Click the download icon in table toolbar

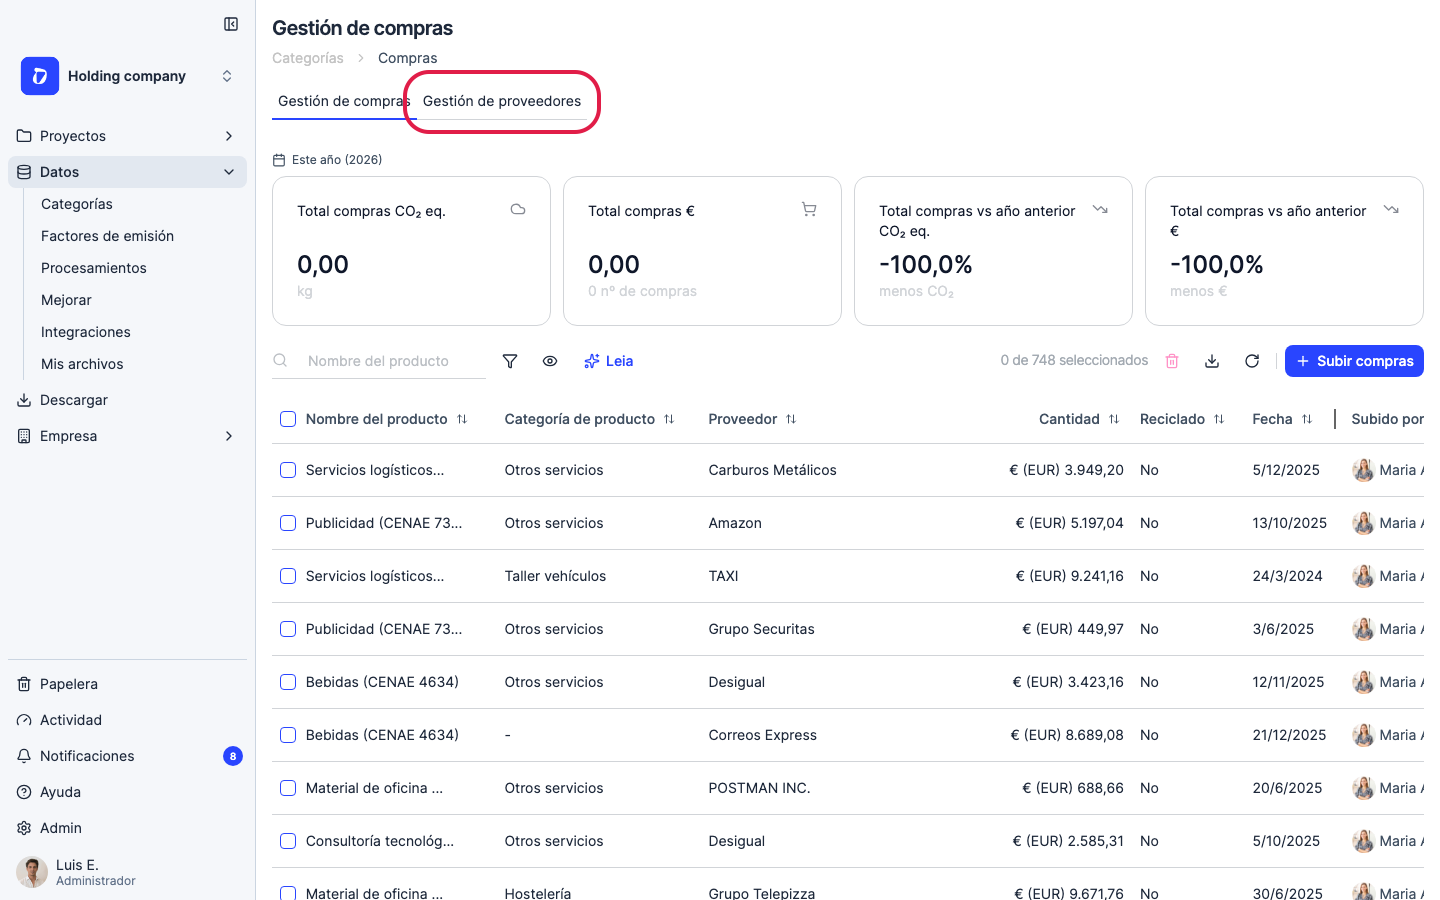(x=1212, y=361)
